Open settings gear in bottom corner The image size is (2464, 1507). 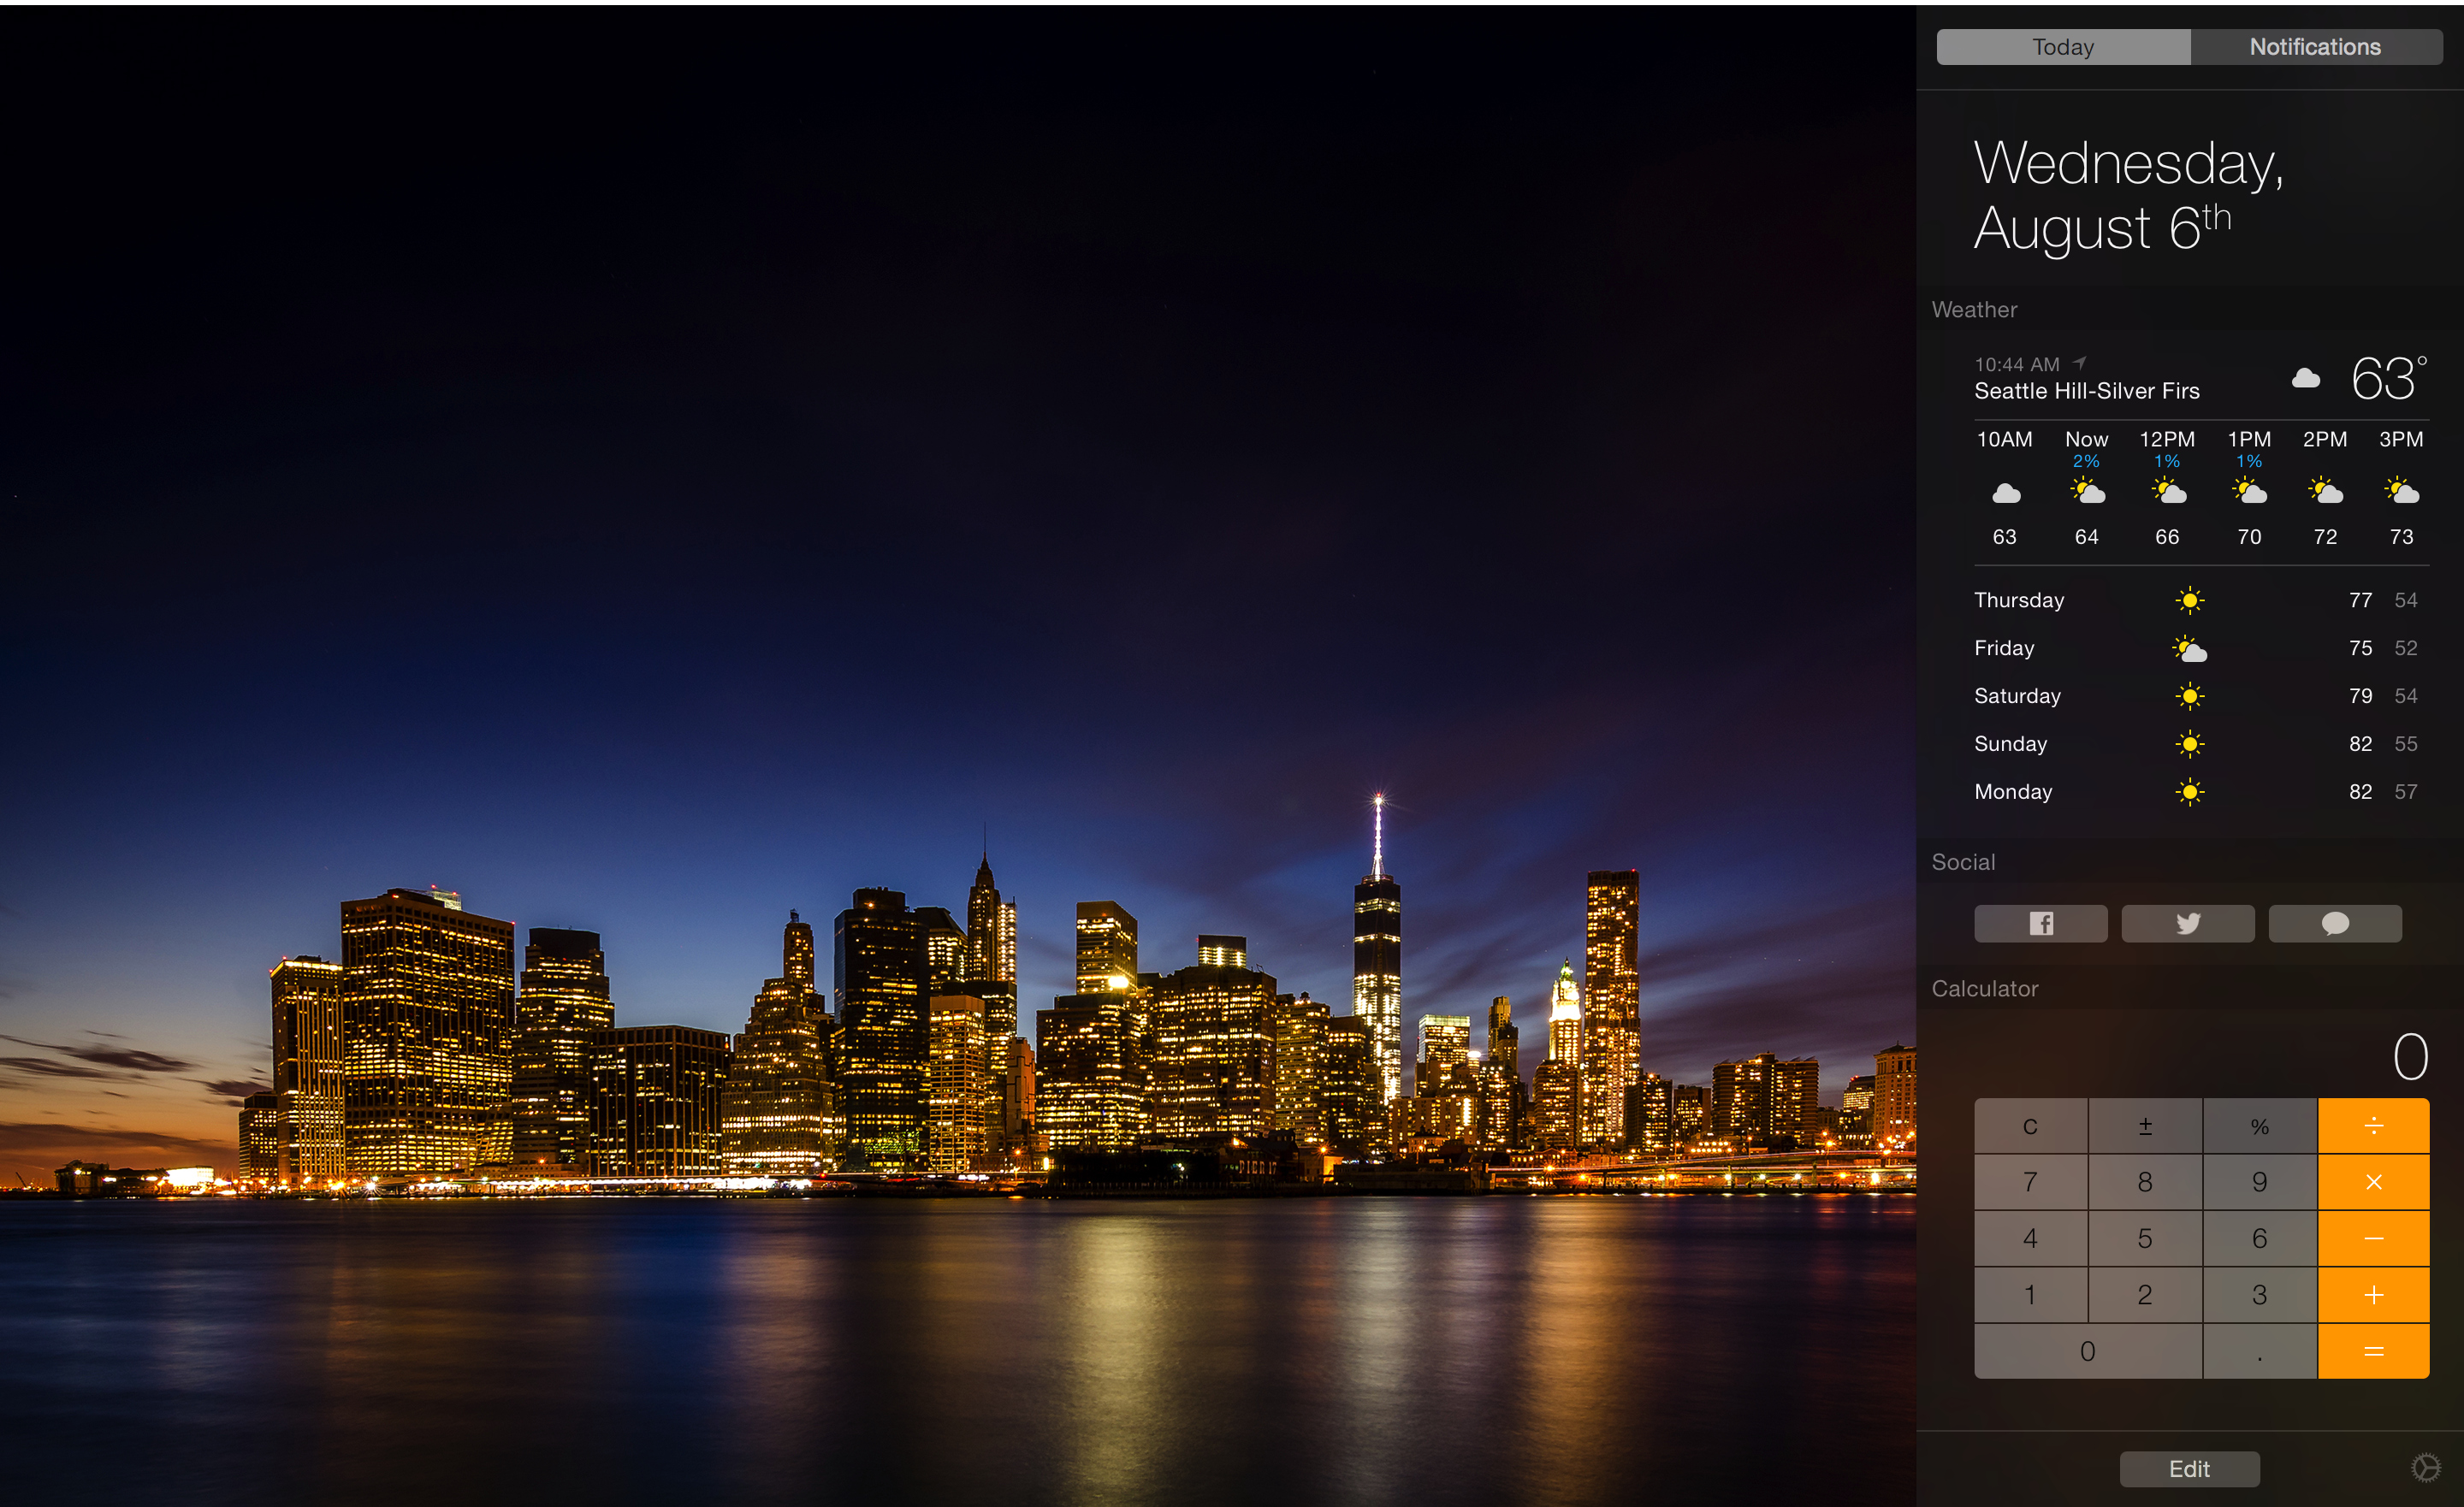click(2425, 1467)
